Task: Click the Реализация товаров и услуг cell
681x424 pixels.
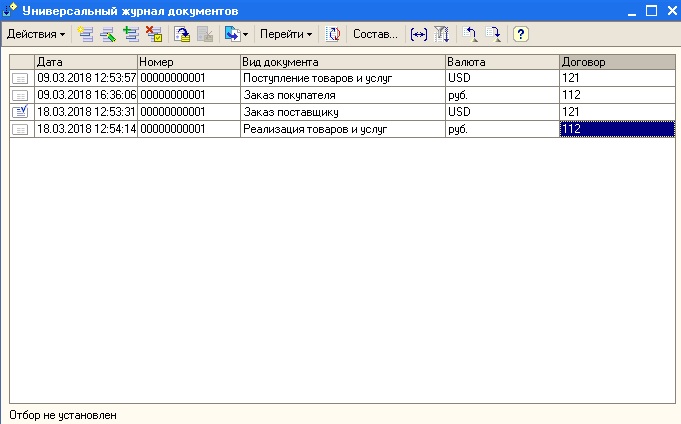Action: [x=342, y=129]
